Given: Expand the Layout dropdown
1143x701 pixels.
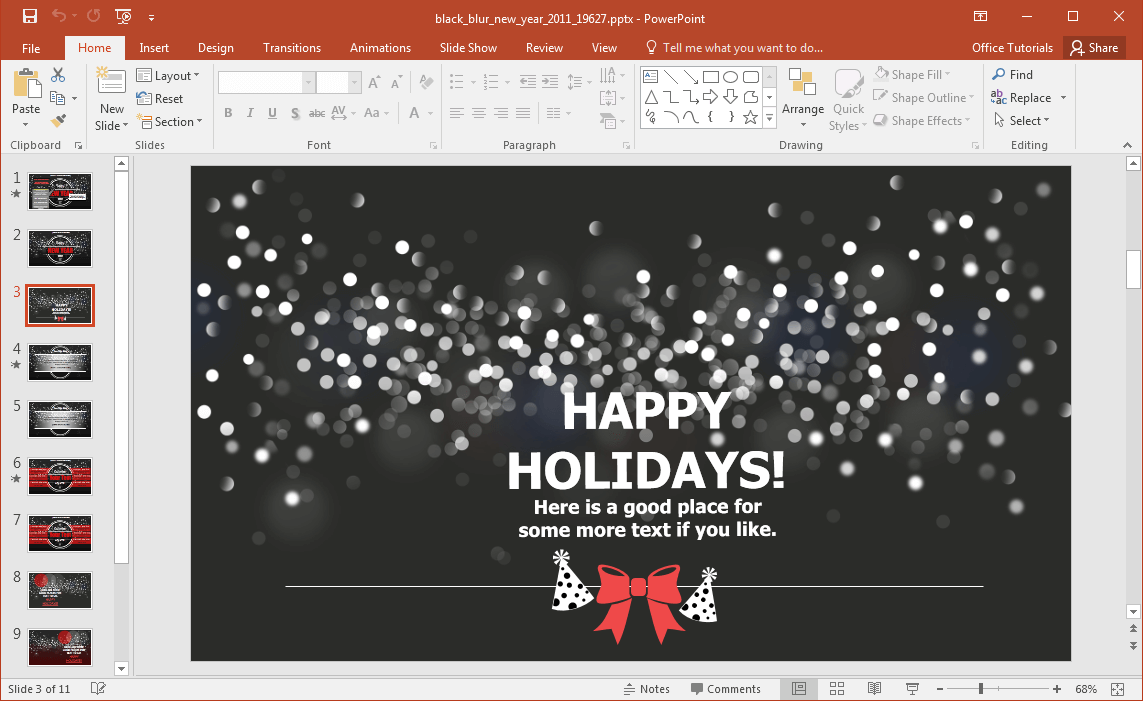Looking at the screenshot, I should pos(168,76).
